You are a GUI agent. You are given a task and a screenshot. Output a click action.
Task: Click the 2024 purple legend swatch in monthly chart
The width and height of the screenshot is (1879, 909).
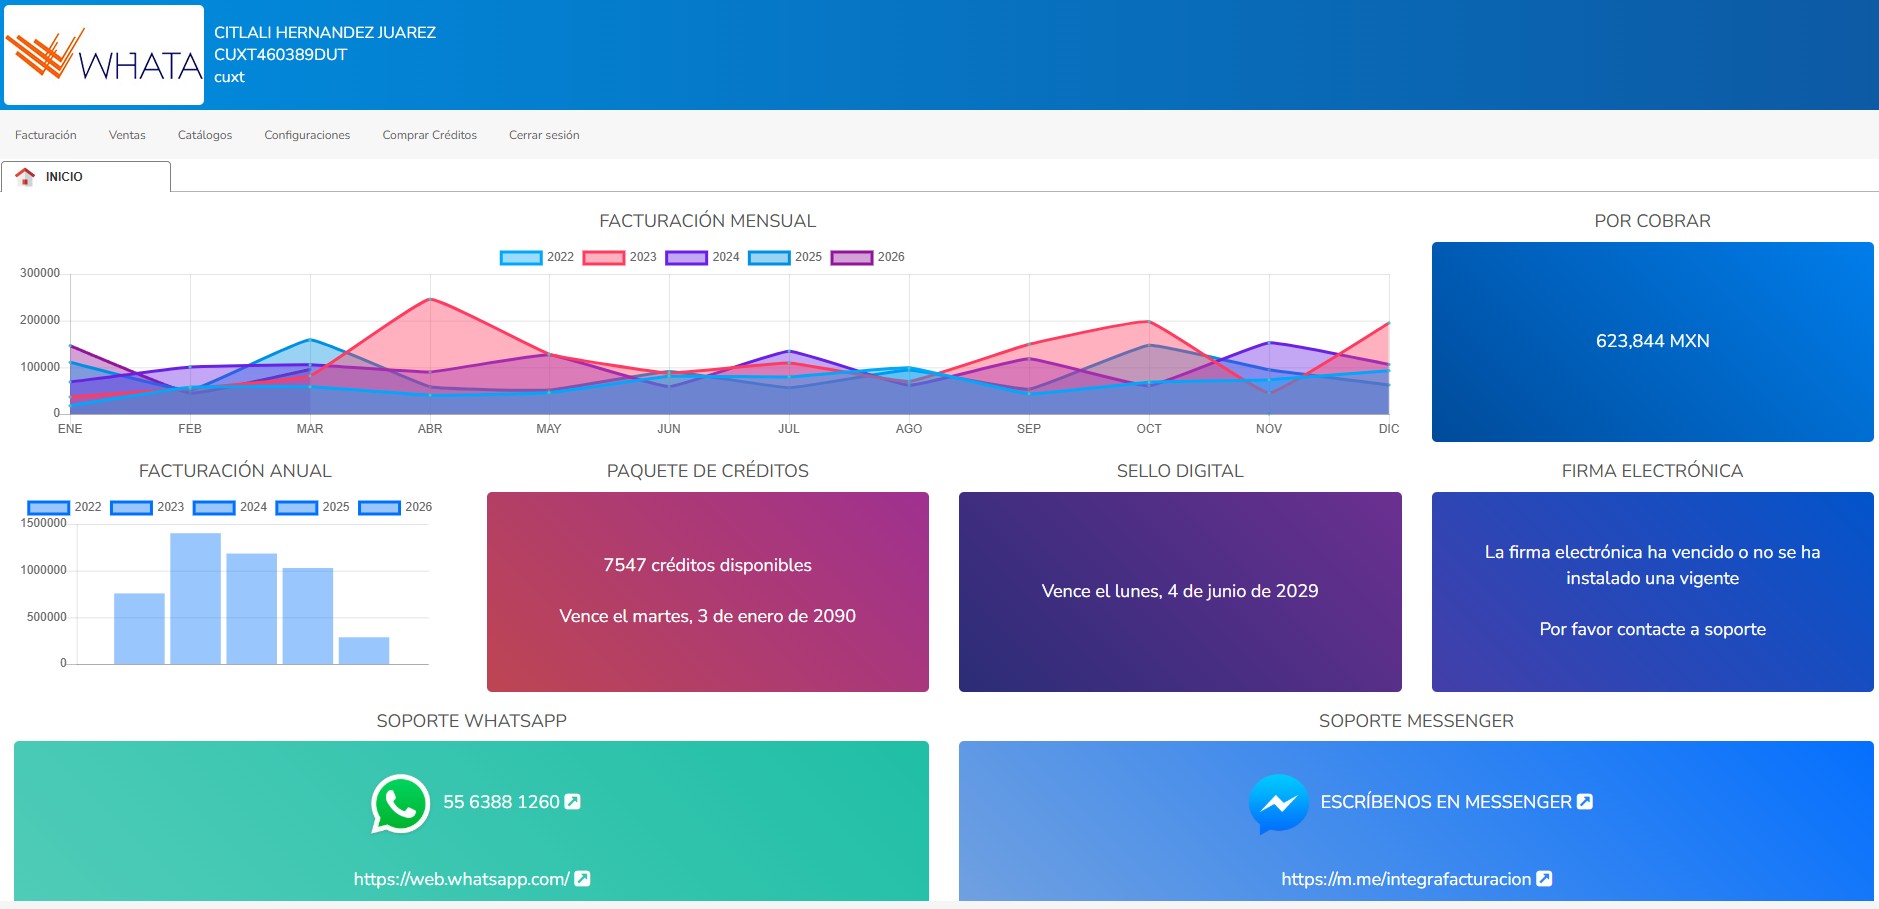[687, 258]
